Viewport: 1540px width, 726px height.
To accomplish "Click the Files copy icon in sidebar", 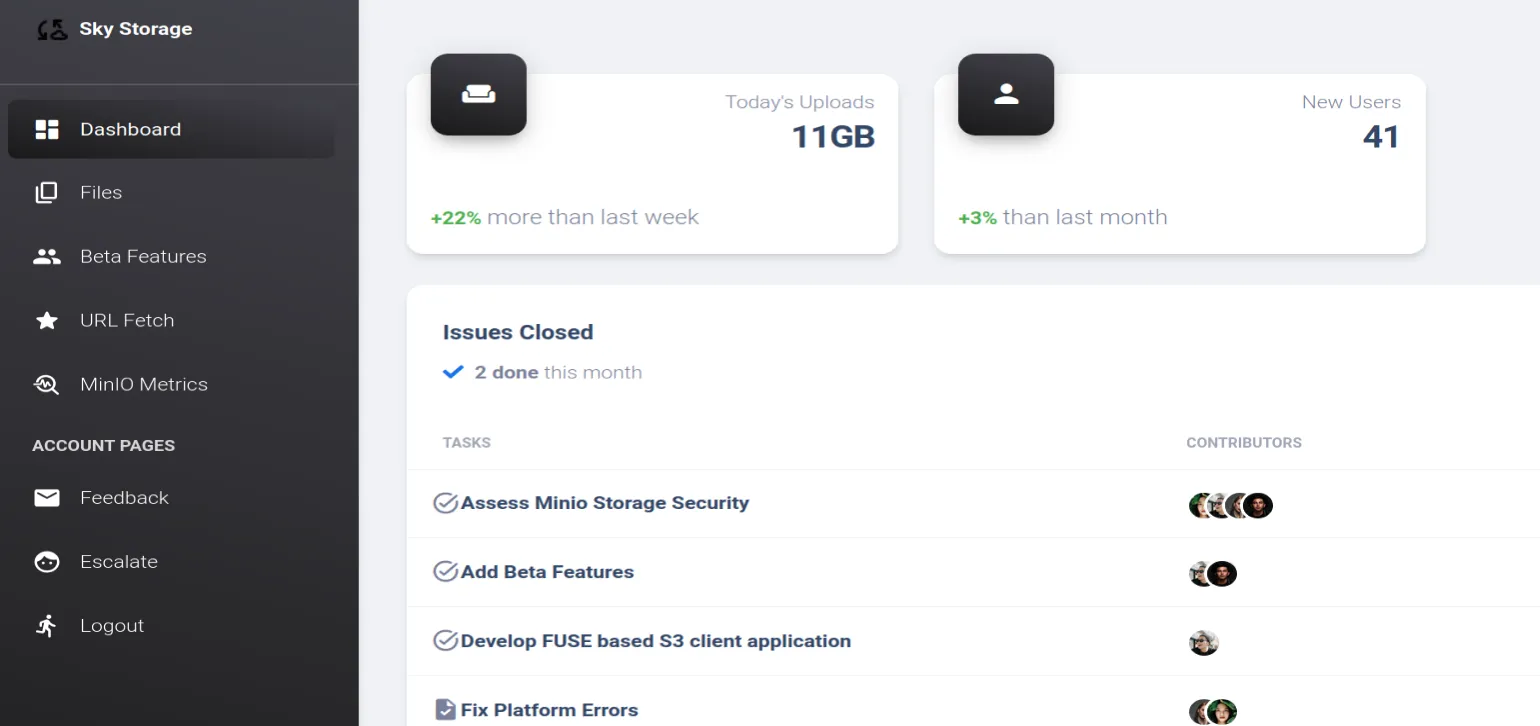I will click(47, 193).
